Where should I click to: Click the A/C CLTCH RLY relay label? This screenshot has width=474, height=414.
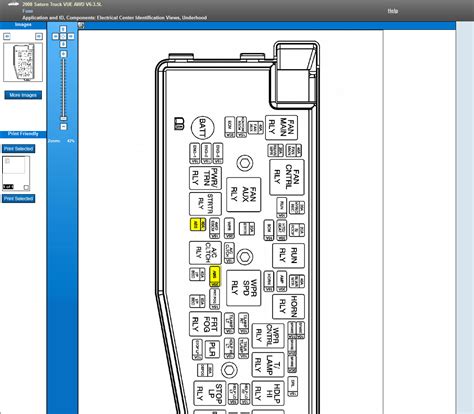[x=205, y=253]
